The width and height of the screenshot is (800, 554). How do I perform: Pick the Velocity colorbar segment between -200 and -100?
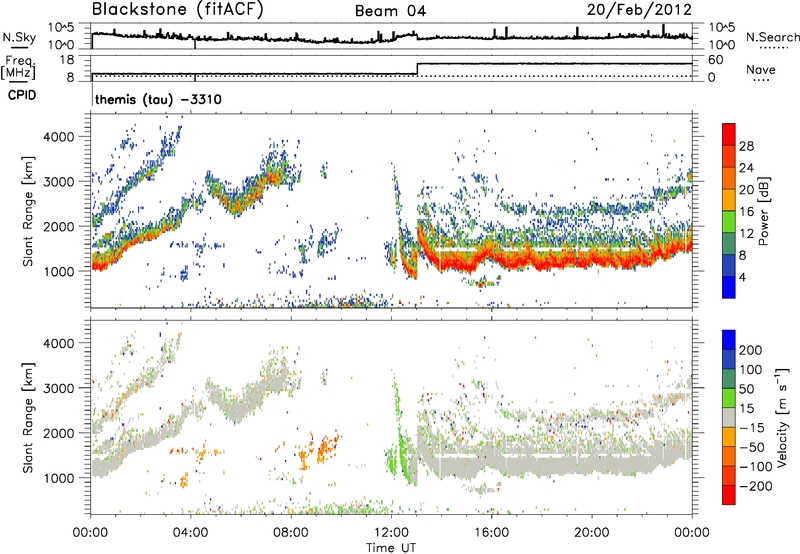click(x=729, y=475)
